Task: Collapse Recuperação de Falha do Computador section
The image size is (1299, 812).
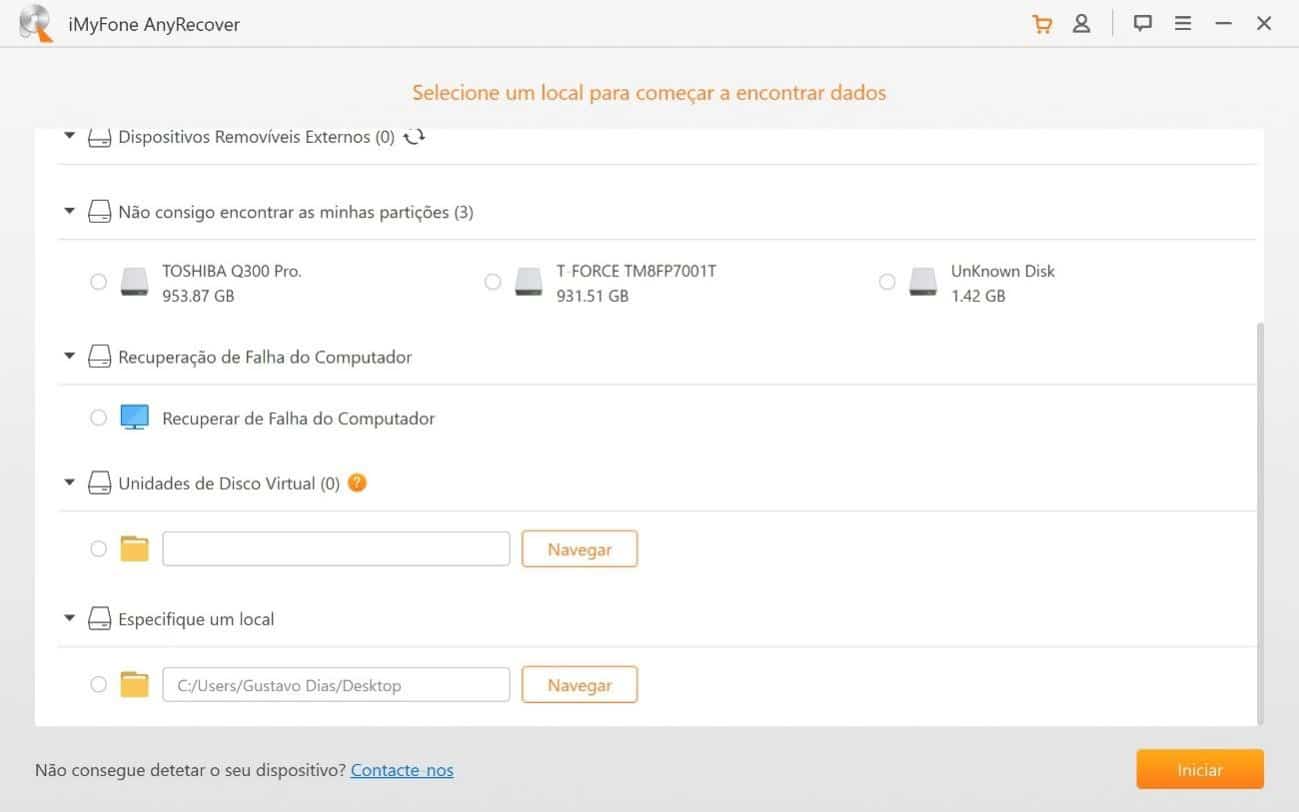Action: pos(69,356)
